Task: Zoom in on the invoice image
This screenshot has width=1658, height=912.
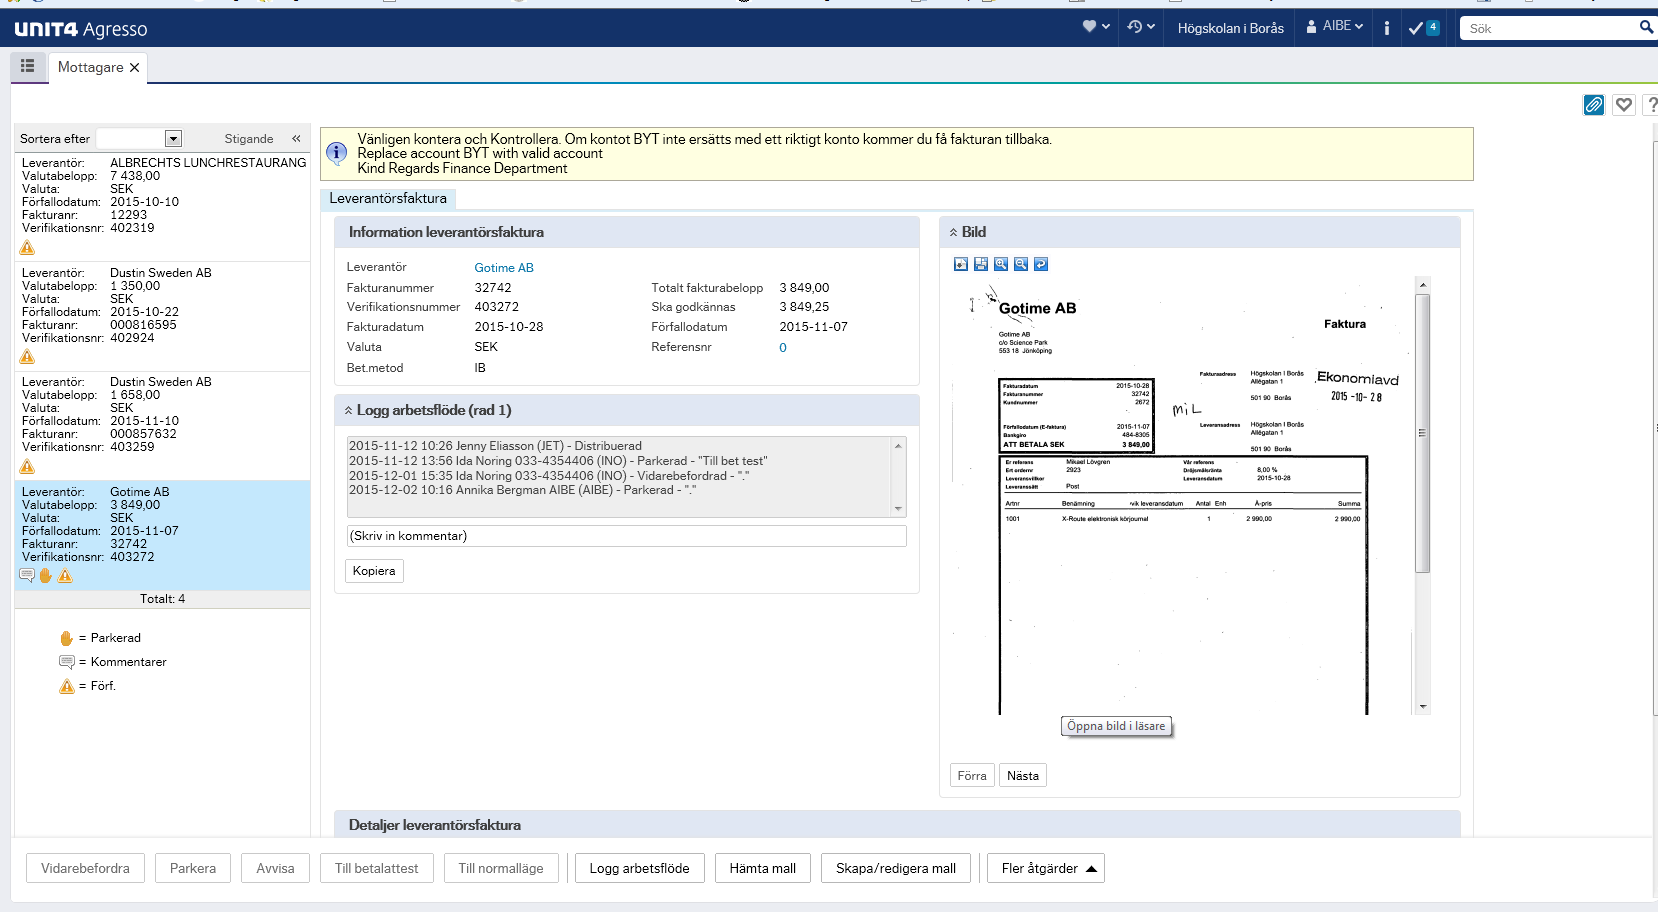Action: pyautogui.click(x=1001, y=264)
